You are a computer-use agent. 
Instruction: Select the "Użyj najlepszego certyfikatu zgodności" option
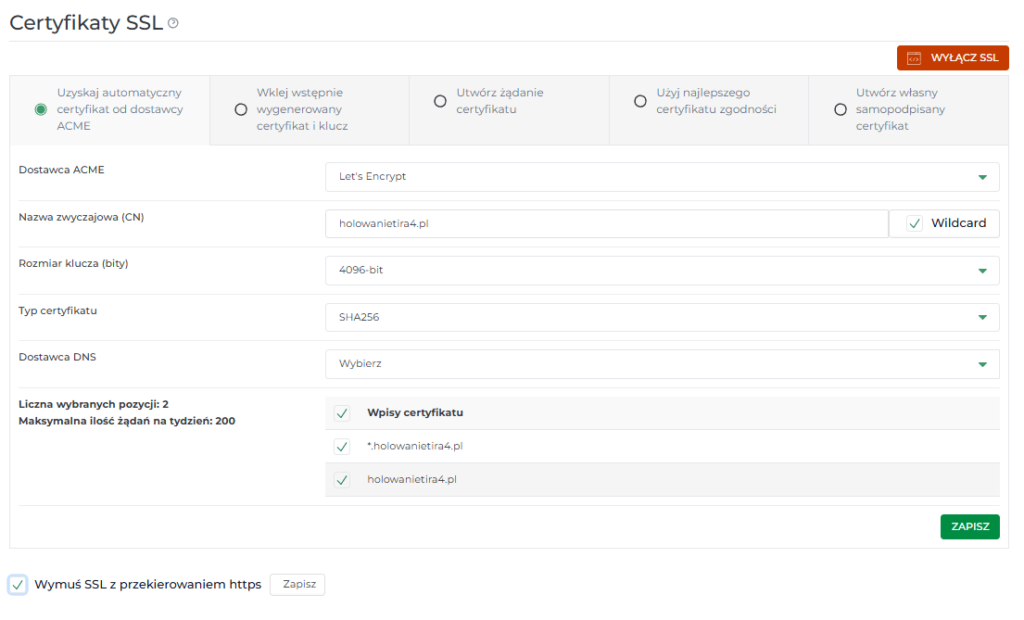(x=639, y=100)
